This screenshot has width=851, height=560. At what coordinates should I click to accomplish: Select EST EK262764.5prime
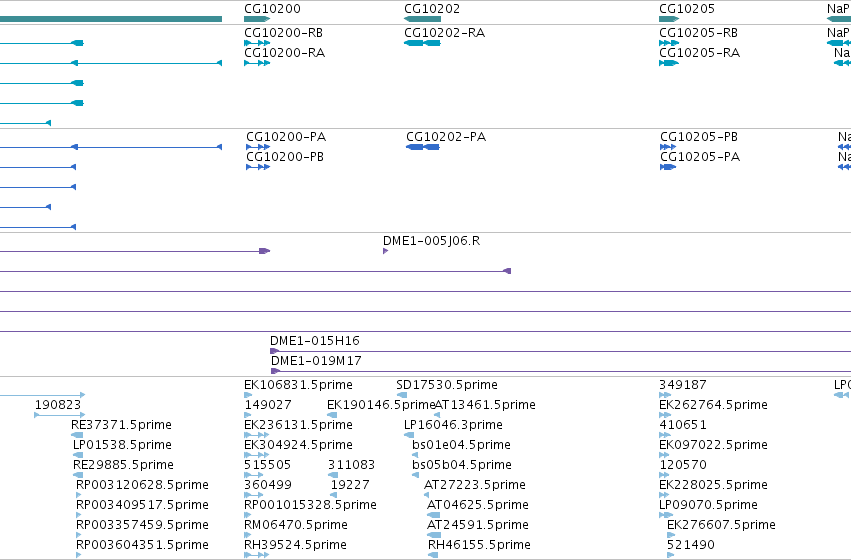tap(713, 405)
